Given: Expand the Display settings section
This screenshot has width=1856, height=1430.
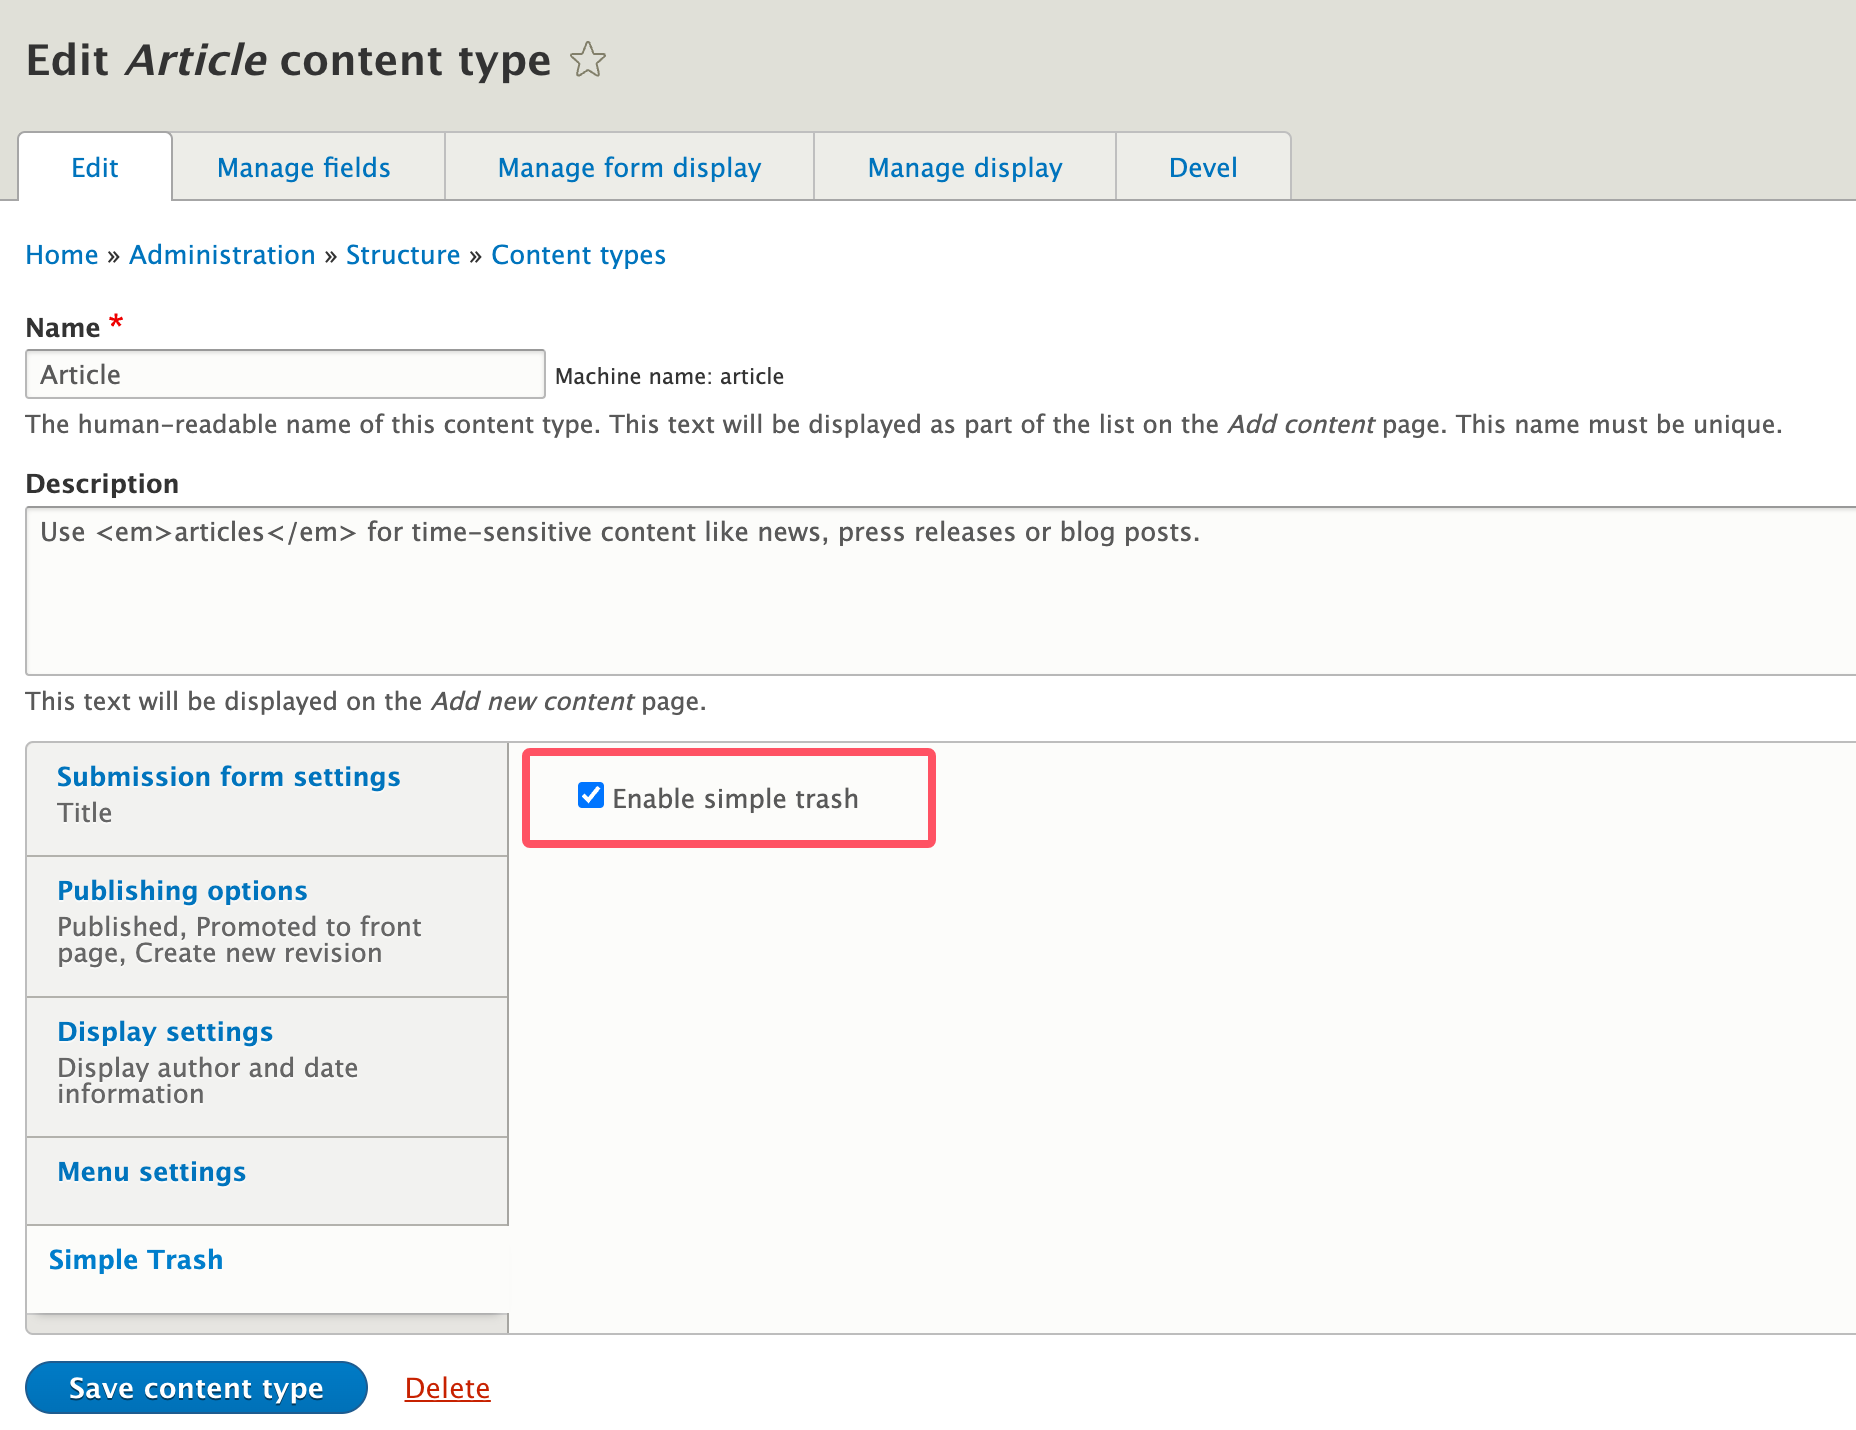Looking at the screenshot, I should (x=165, y=1031).
